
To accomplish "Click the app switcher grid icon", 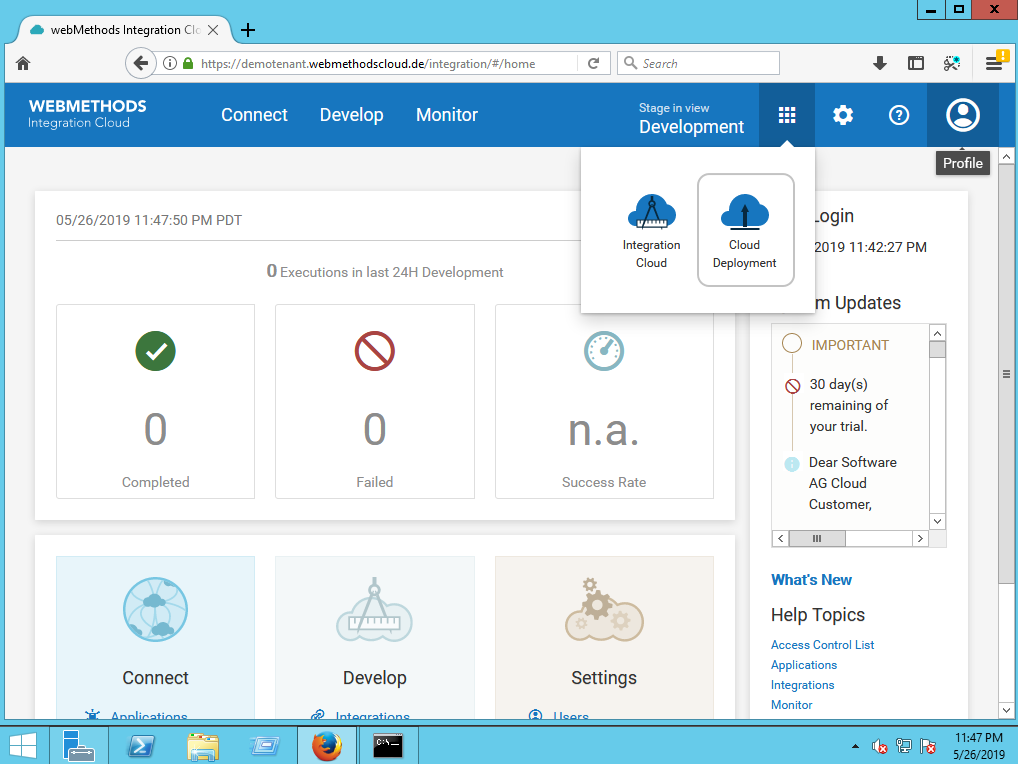I will pos(787,115).
